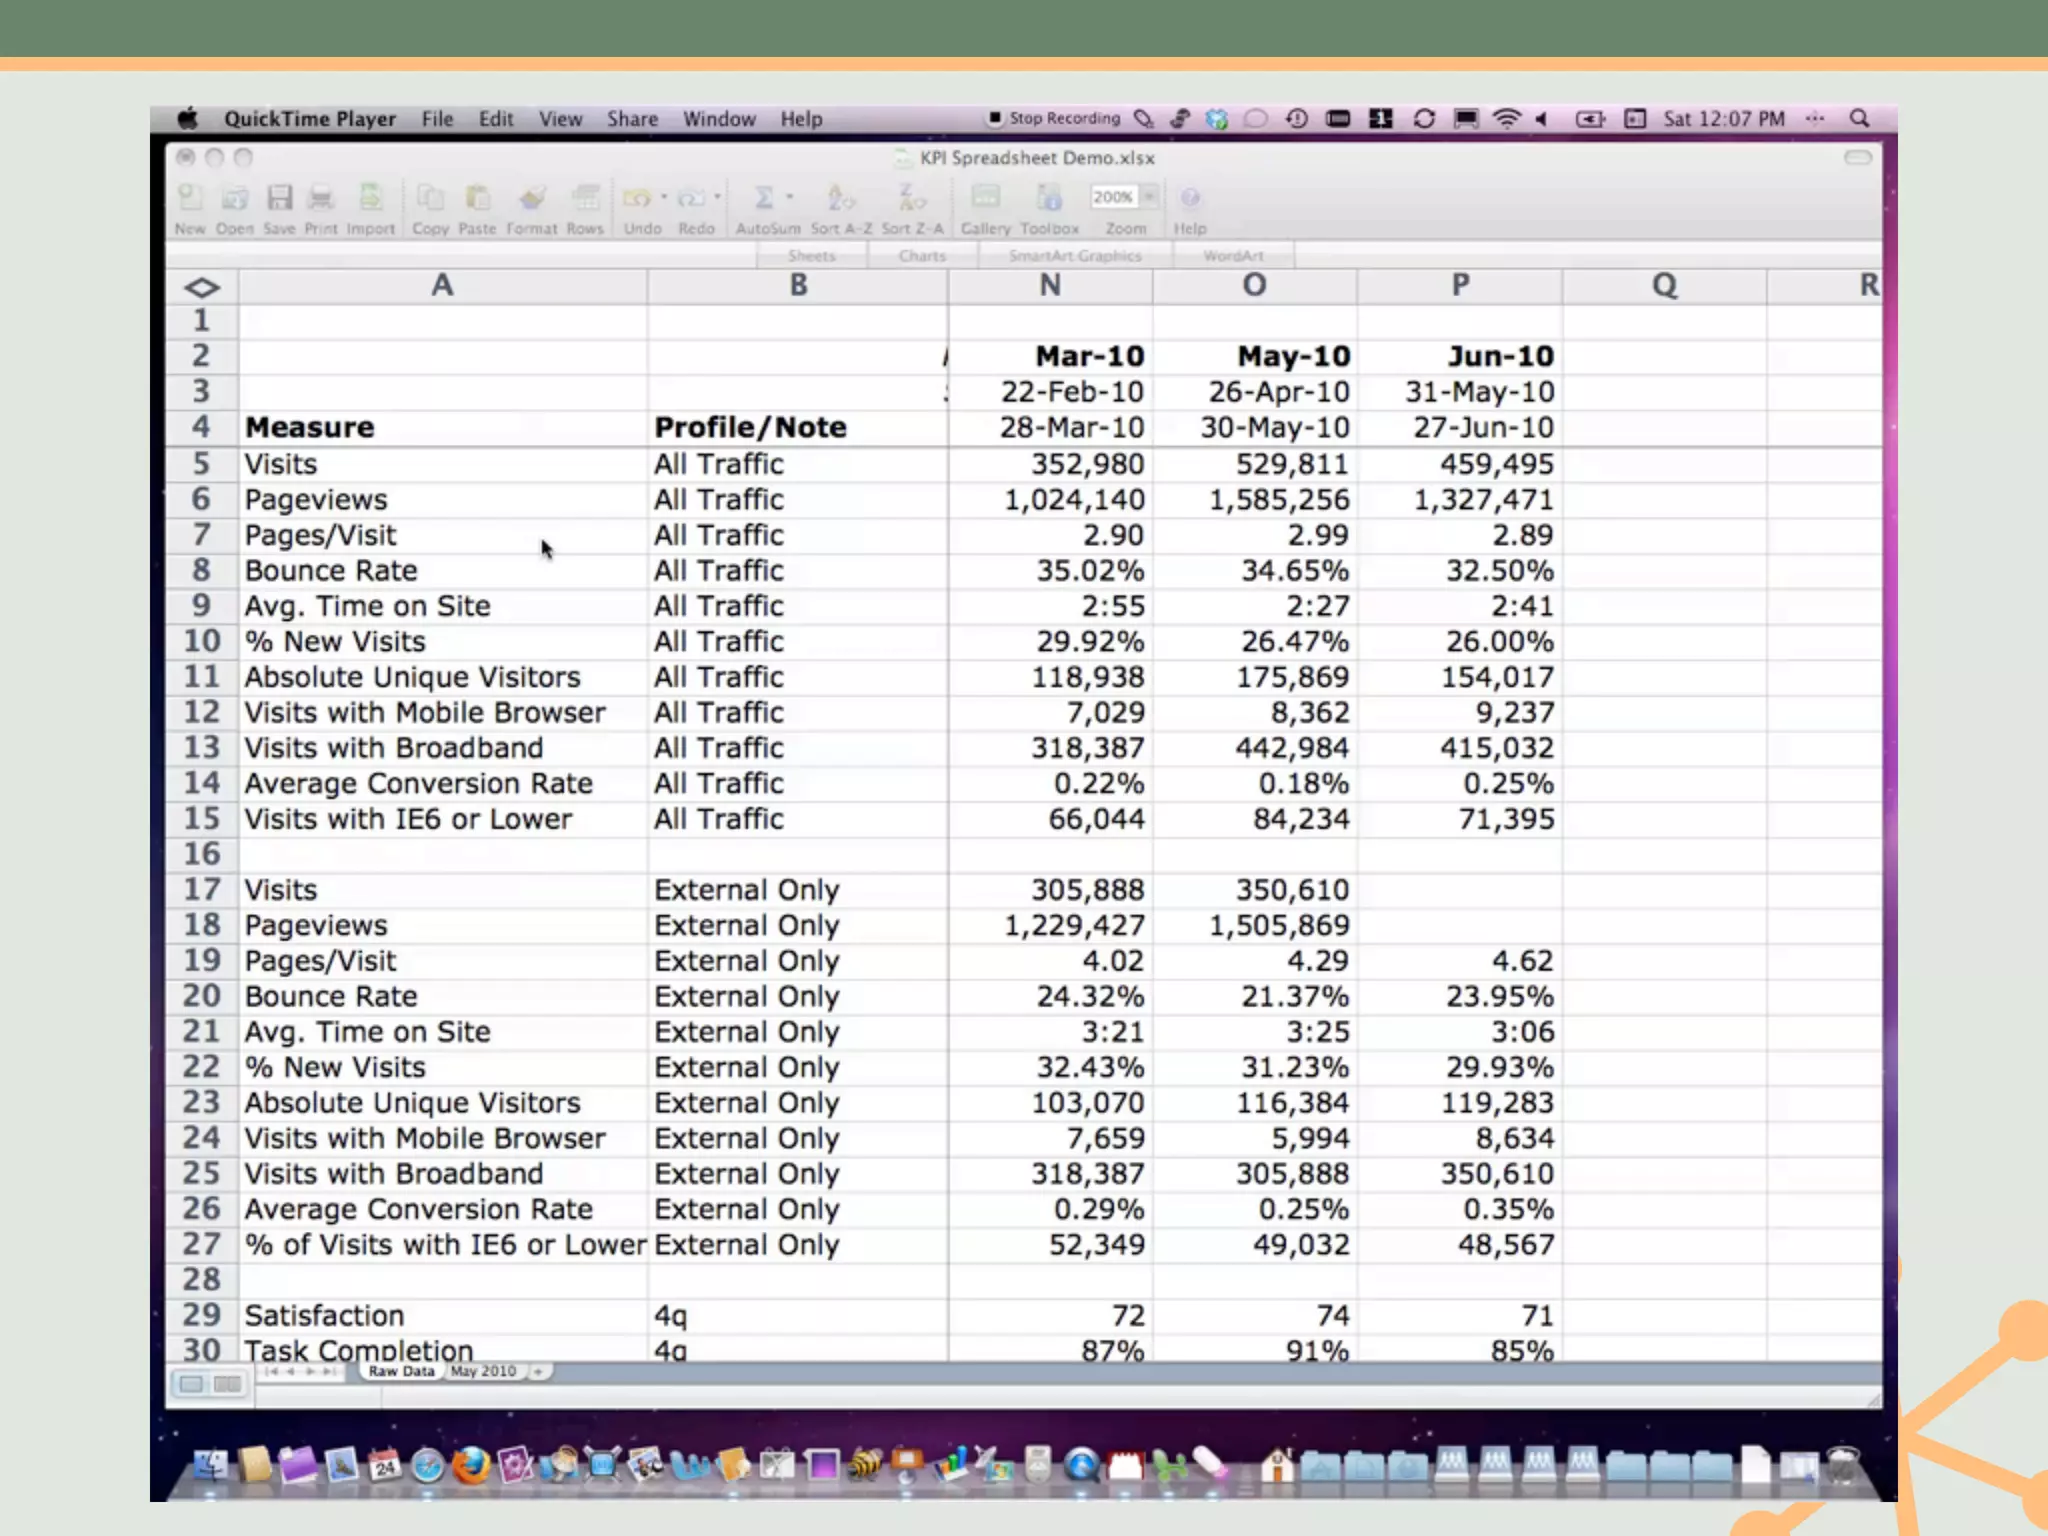Expand the AutoSum functions dropdown arrow
This screenshot has height=1536, width=2048.
(790, 197)
